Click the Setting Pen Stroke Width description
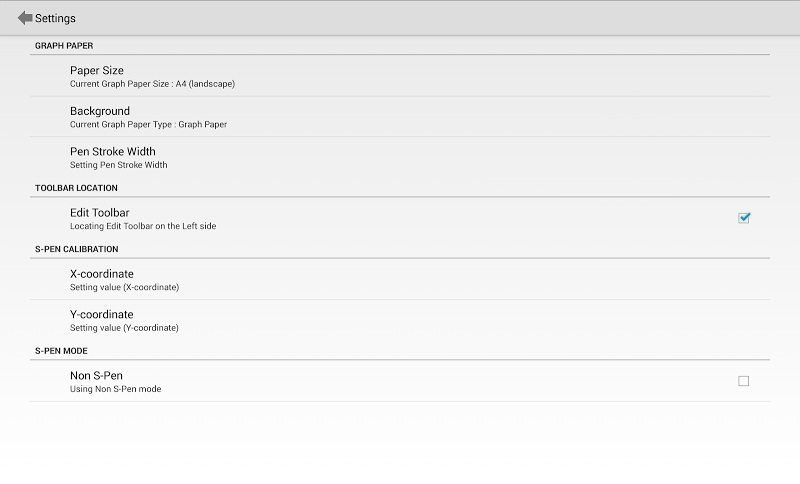The image size is (800, 484). pyautogui.click(x=118, y=165)
